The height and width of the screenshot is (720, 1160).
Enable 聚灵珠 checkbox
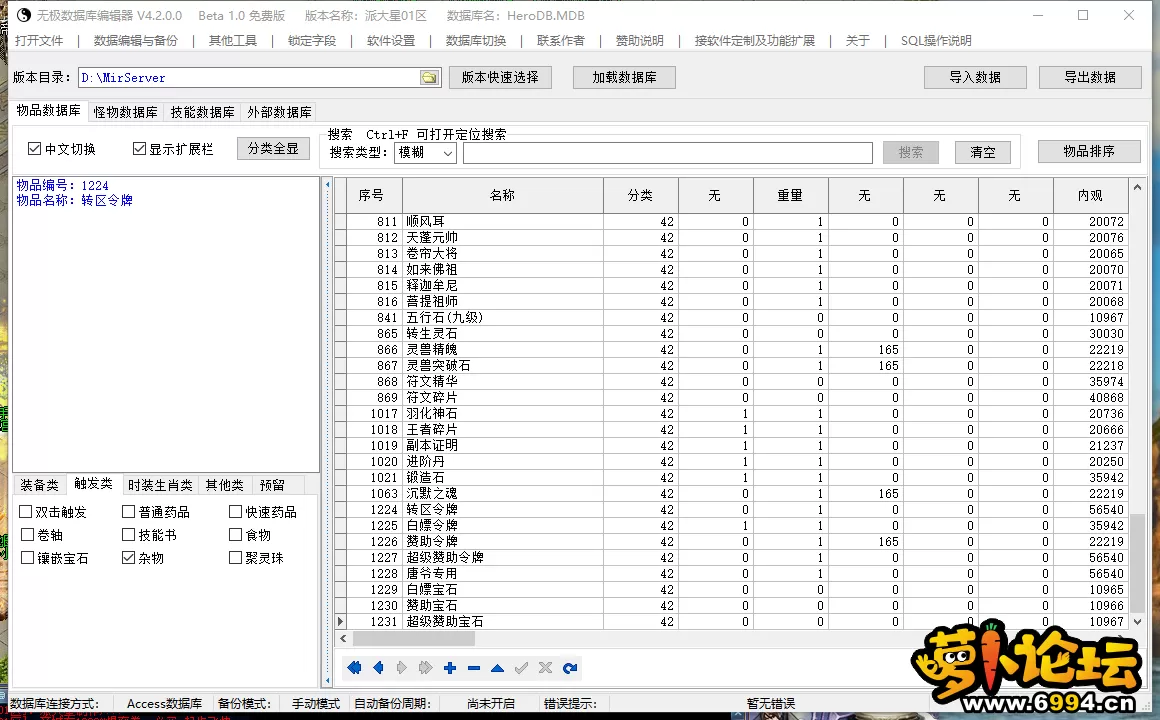click(x=235, y=557)
